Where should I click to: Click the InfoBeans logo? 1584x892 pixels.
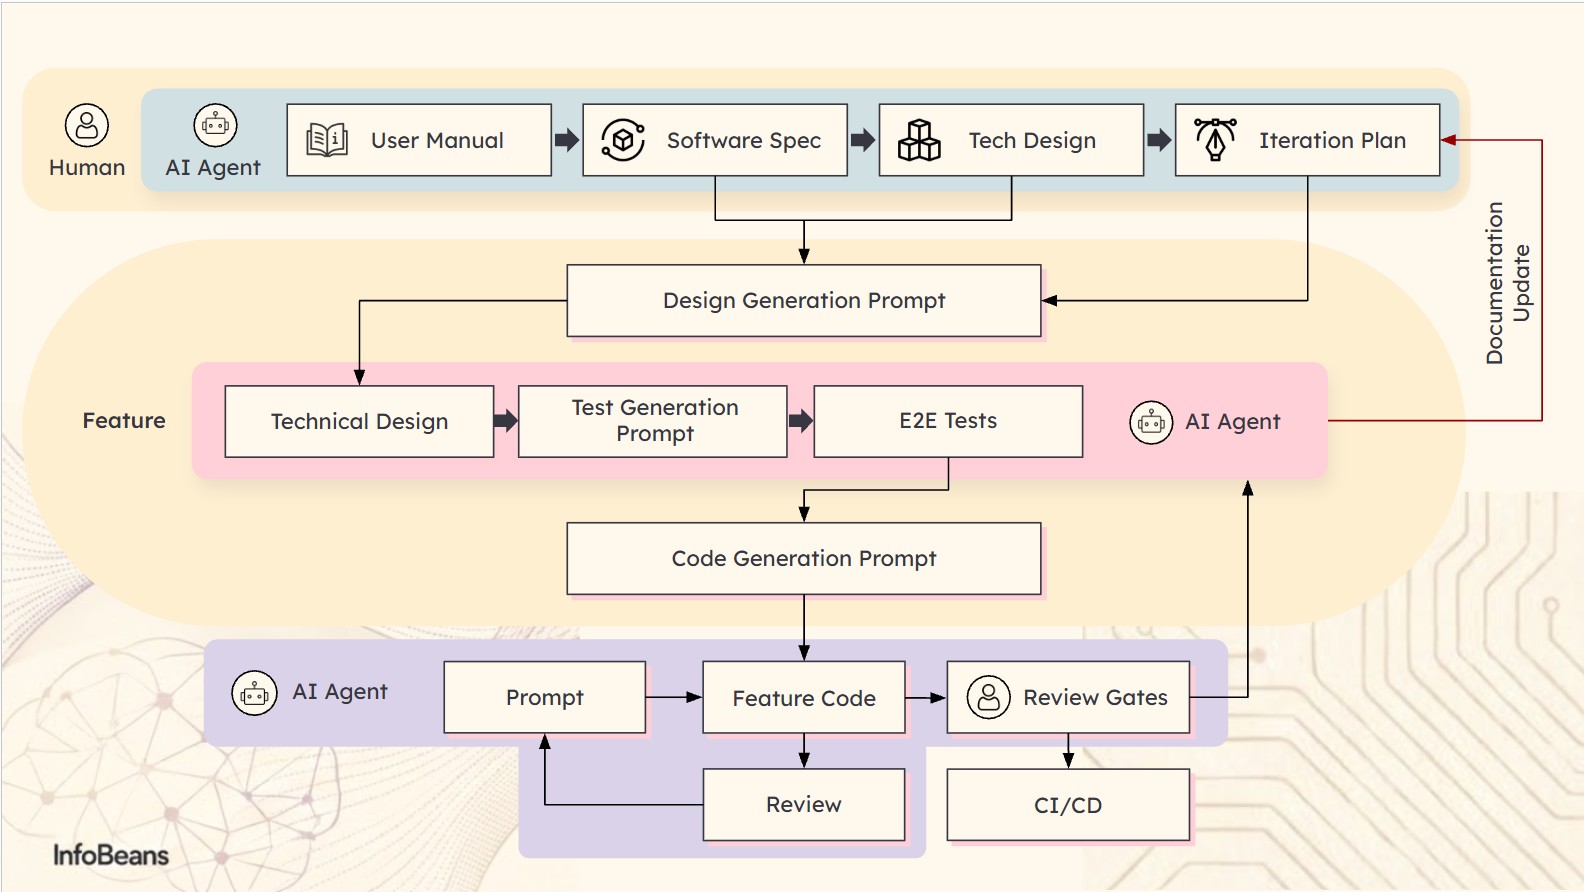[x=111, y=855]
